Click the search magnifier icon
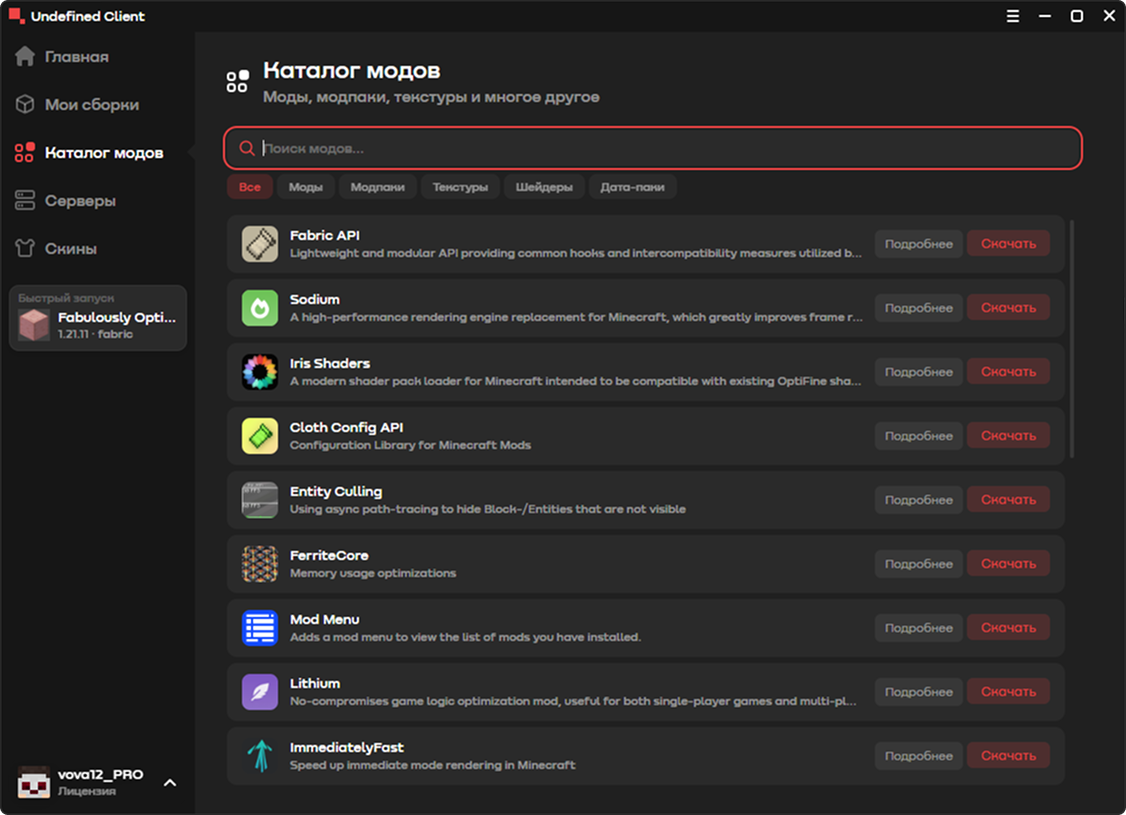The height and width of the screenshot is (815, 1126). [247, 148]
